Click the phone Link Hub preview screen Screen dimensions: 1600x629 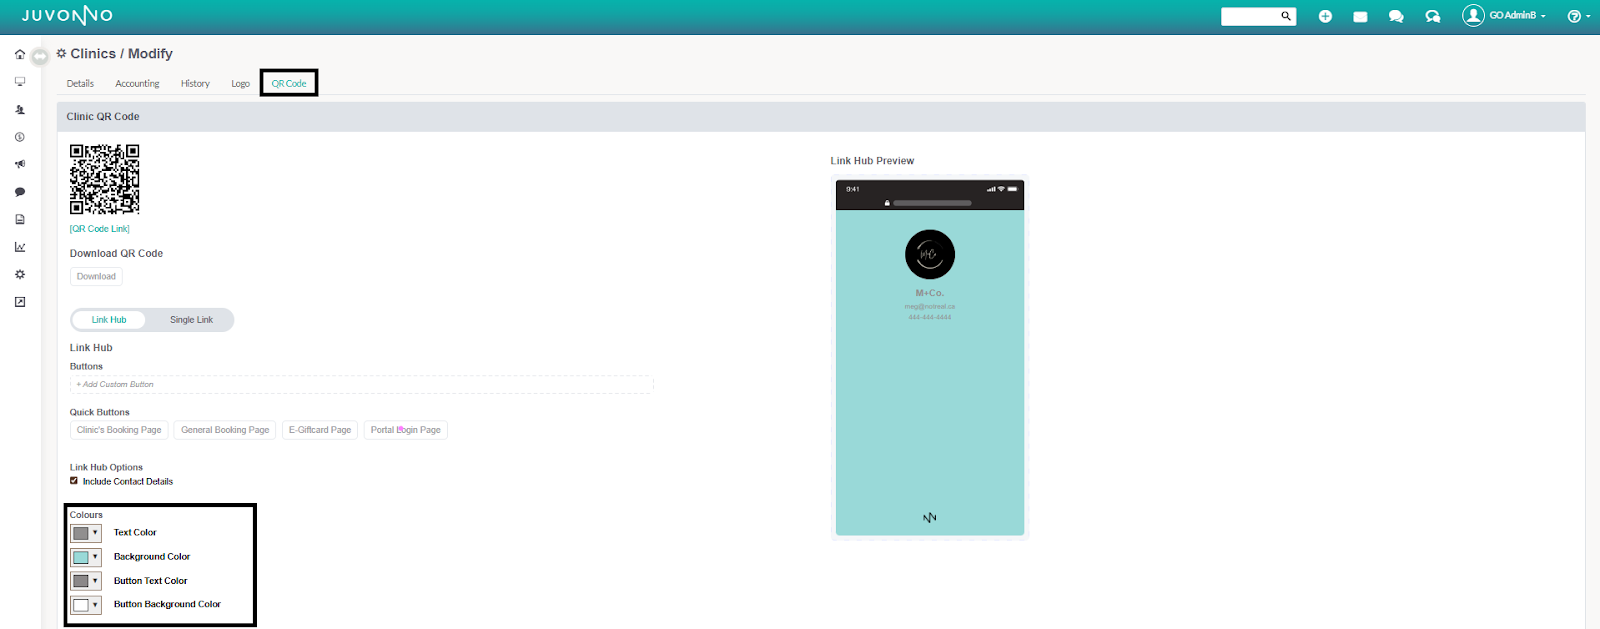pos(930,358)
